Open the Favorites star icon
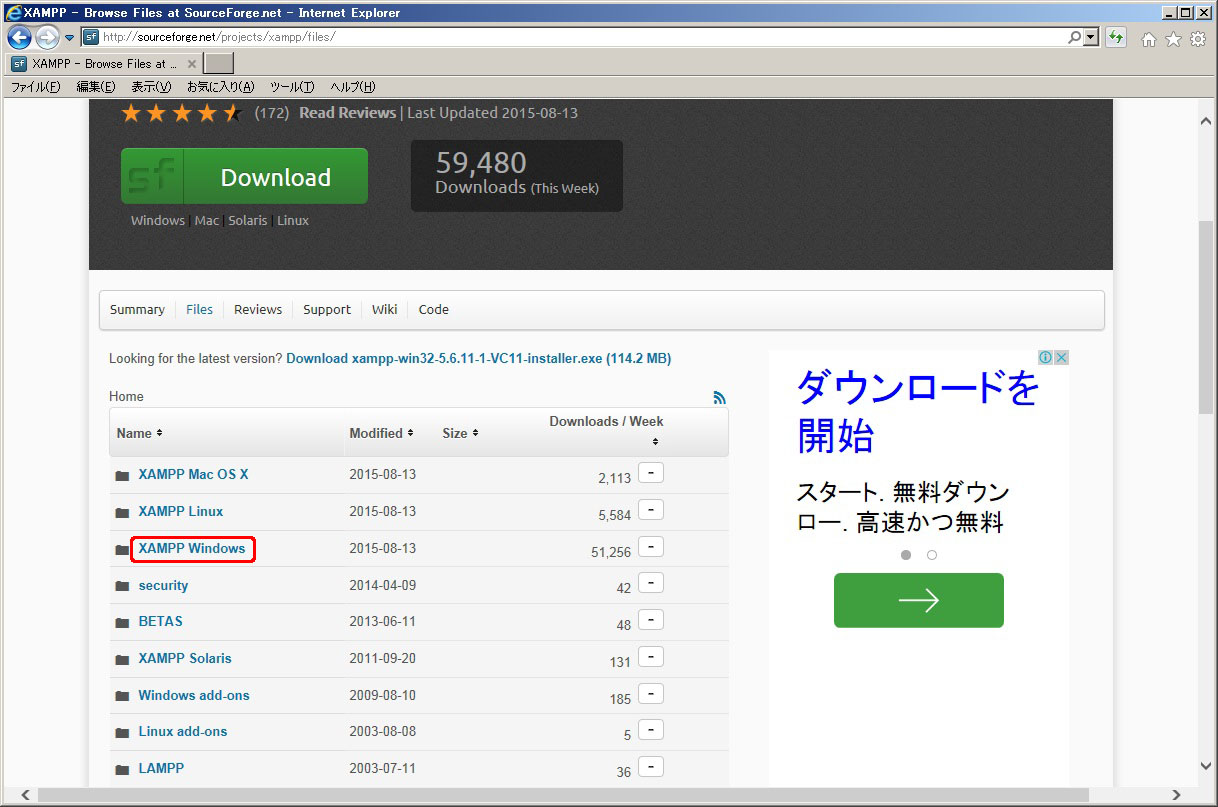The image size is (1218, 807). point(1173,39)
